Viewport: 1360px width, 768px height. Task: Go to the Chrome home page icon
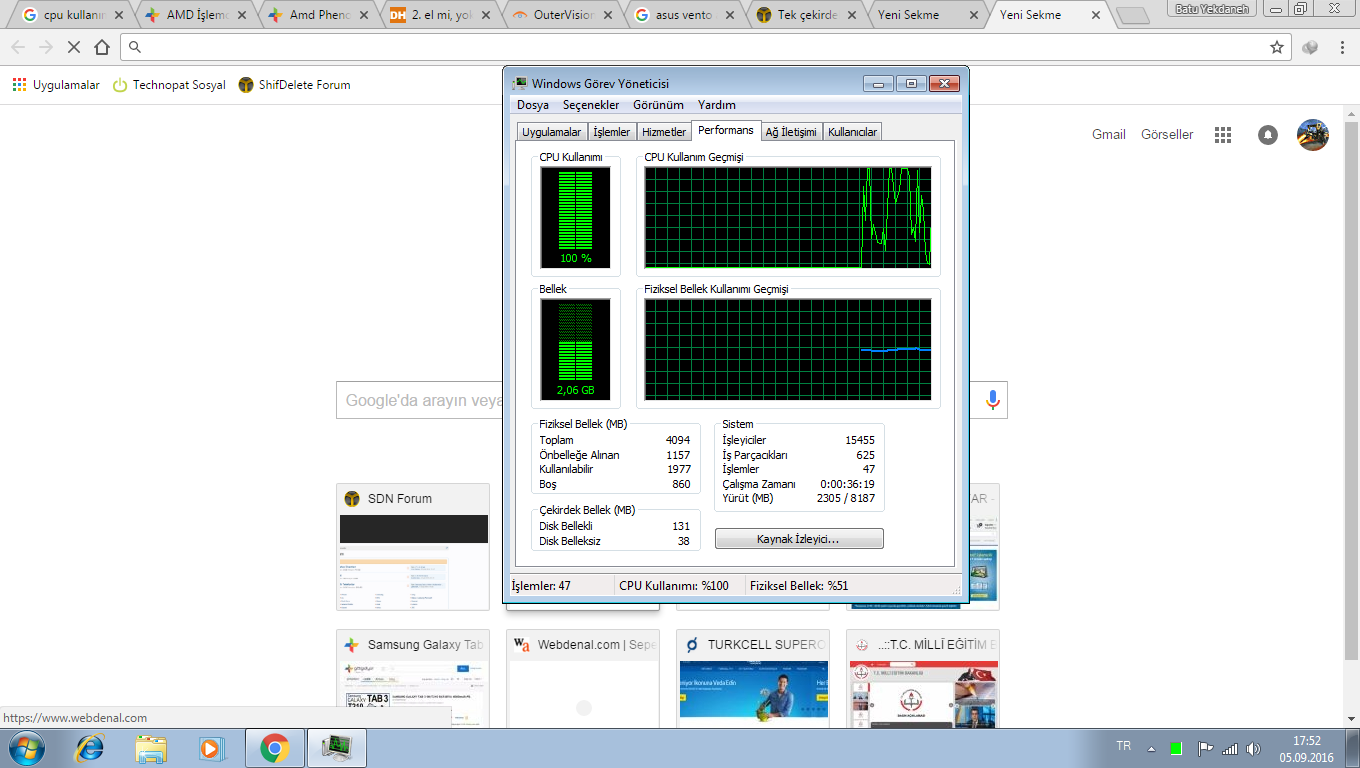[x=102, y=47]
